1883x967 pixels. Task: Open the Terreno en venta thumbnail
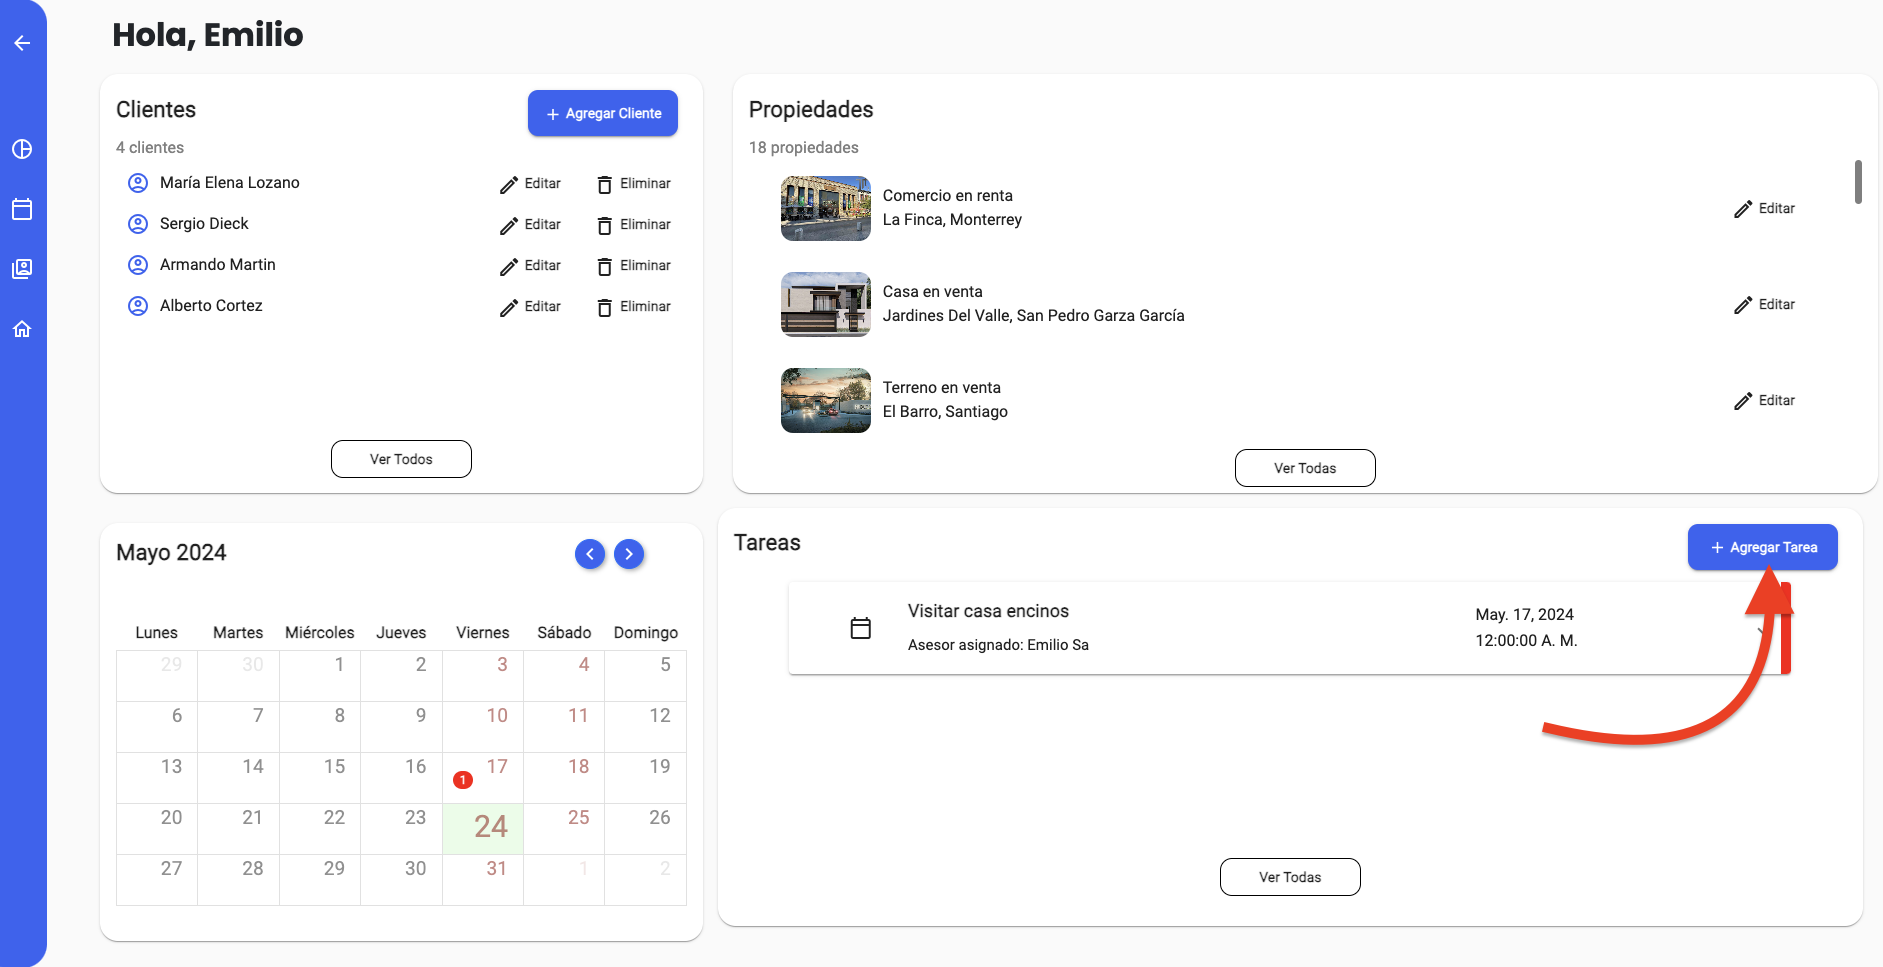pyautogui.click(x=826, y=400)
